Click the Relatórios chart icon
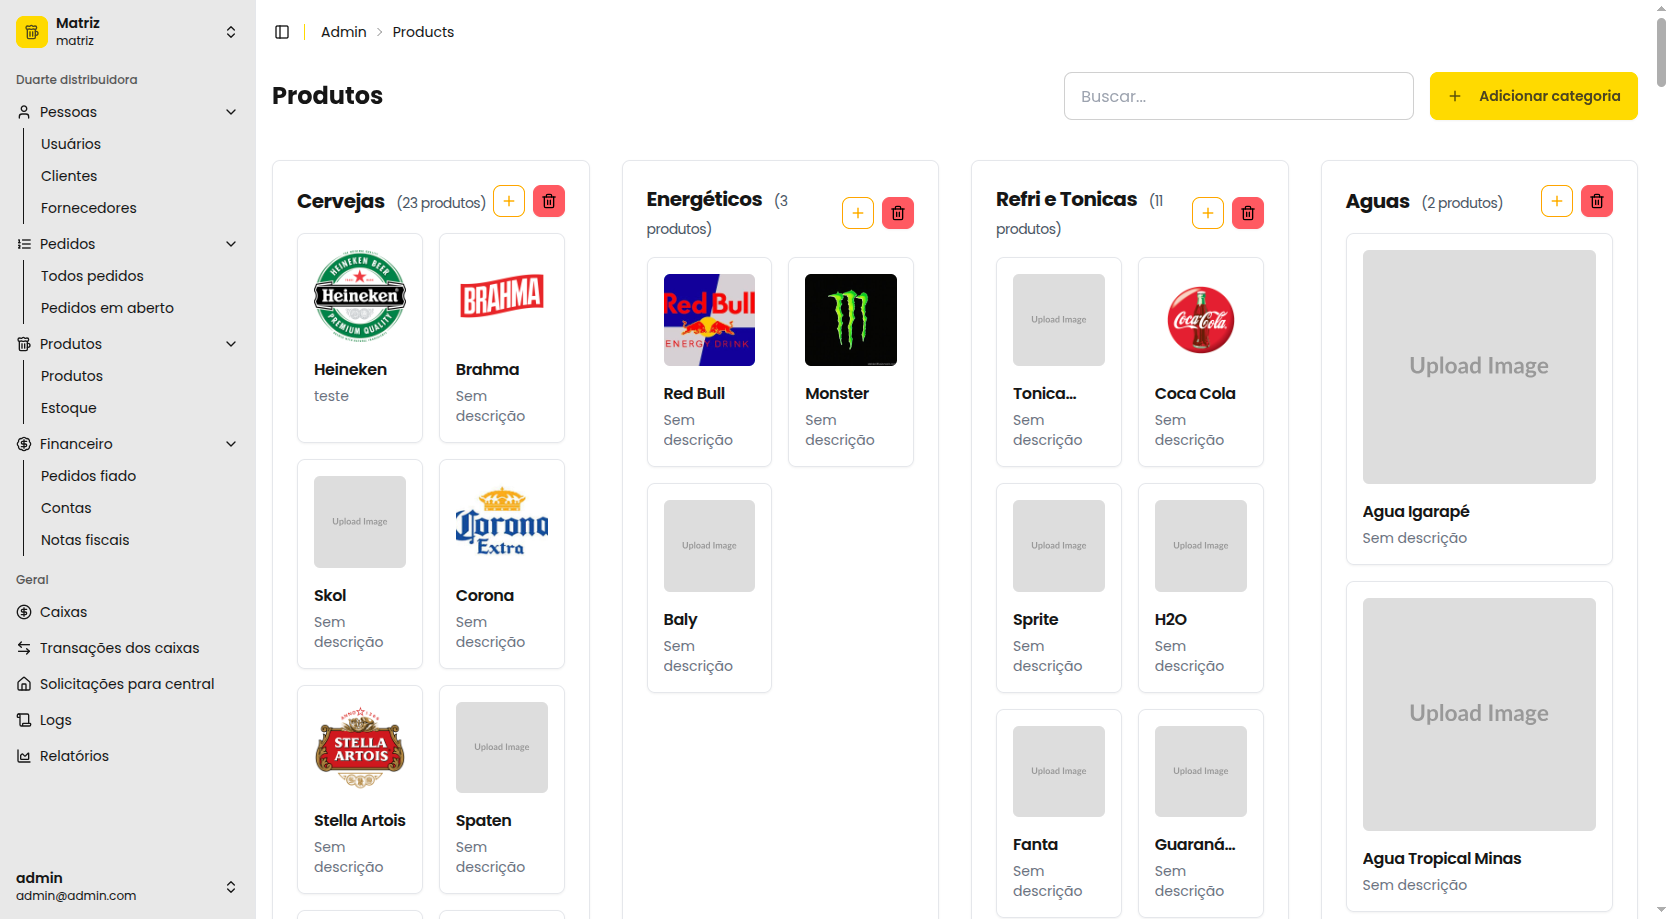This screenshot has width=1669, height=919. point(24,756)
